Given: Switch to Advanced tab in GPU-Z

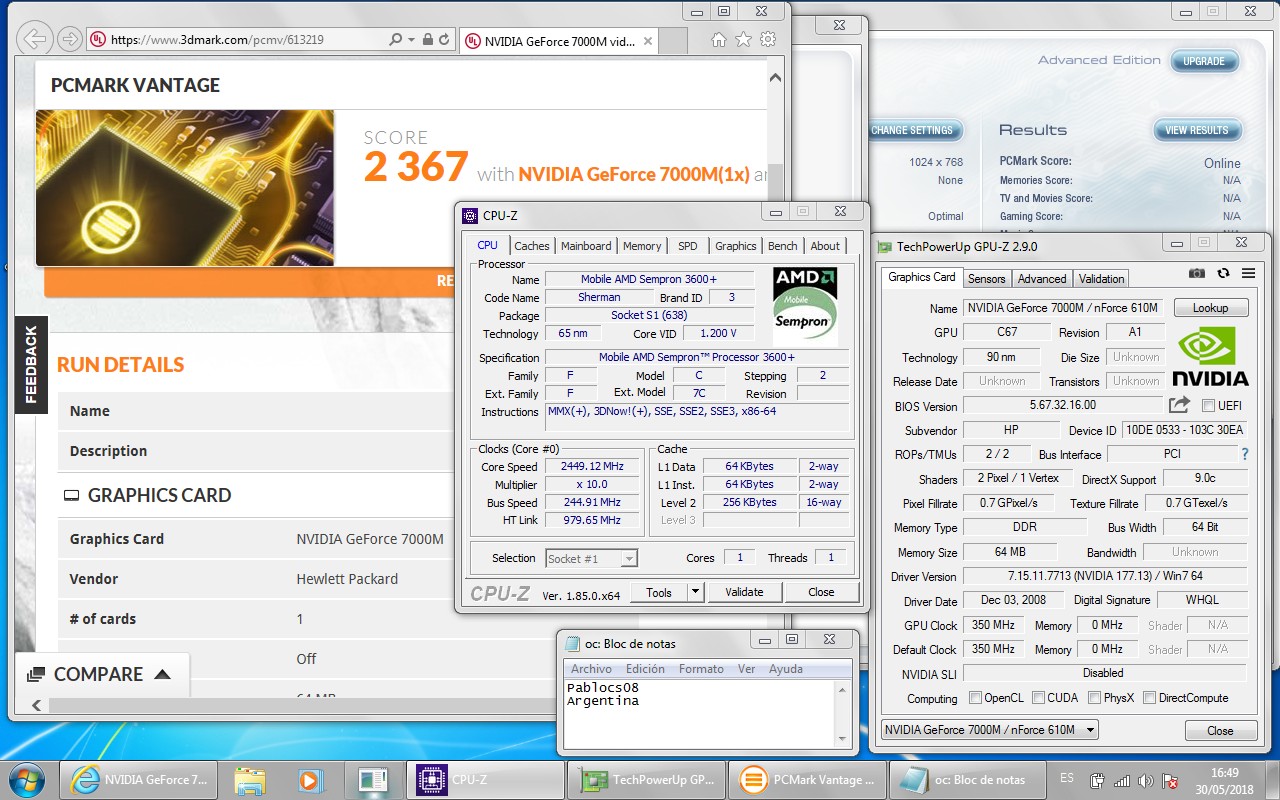Looking at the screenshot, I should [x=1043, y=279].
